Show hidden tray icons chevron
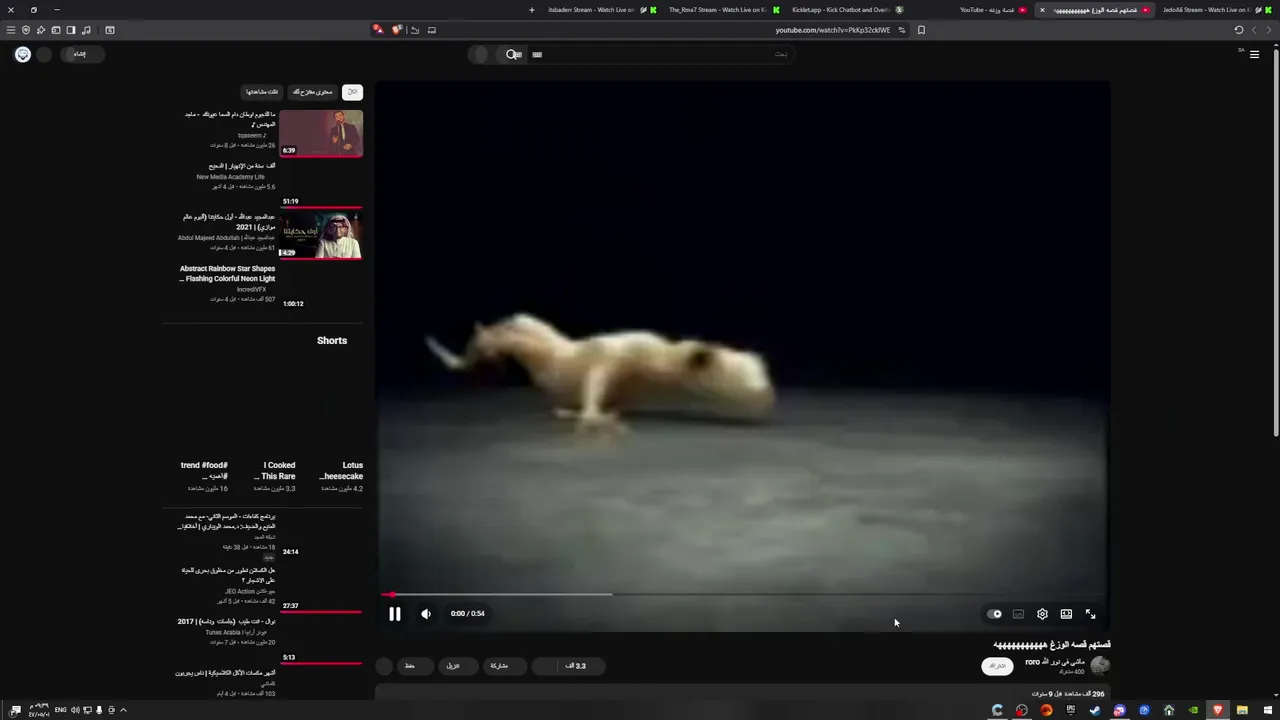This screenshot has width=1280, height=720. tap(123, 710)
